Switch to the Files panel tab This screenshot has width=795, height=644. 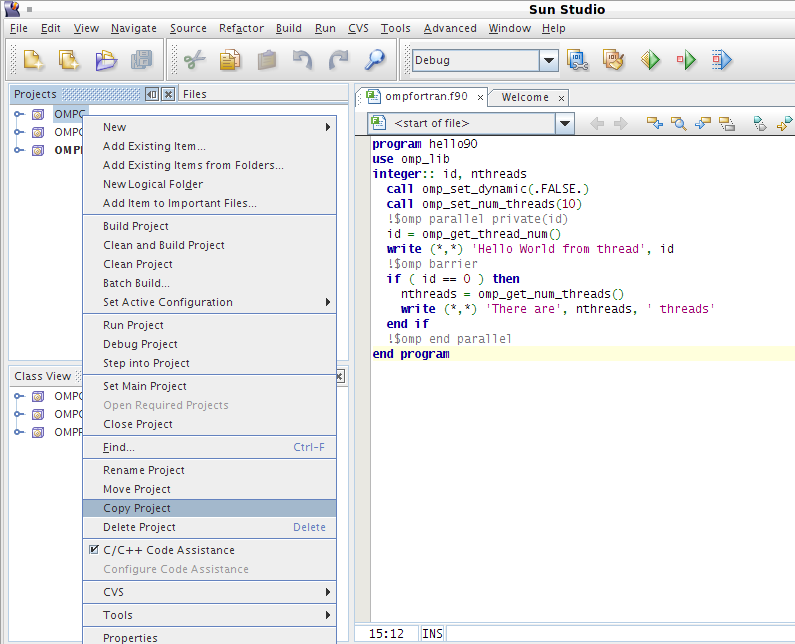point(195,94)
